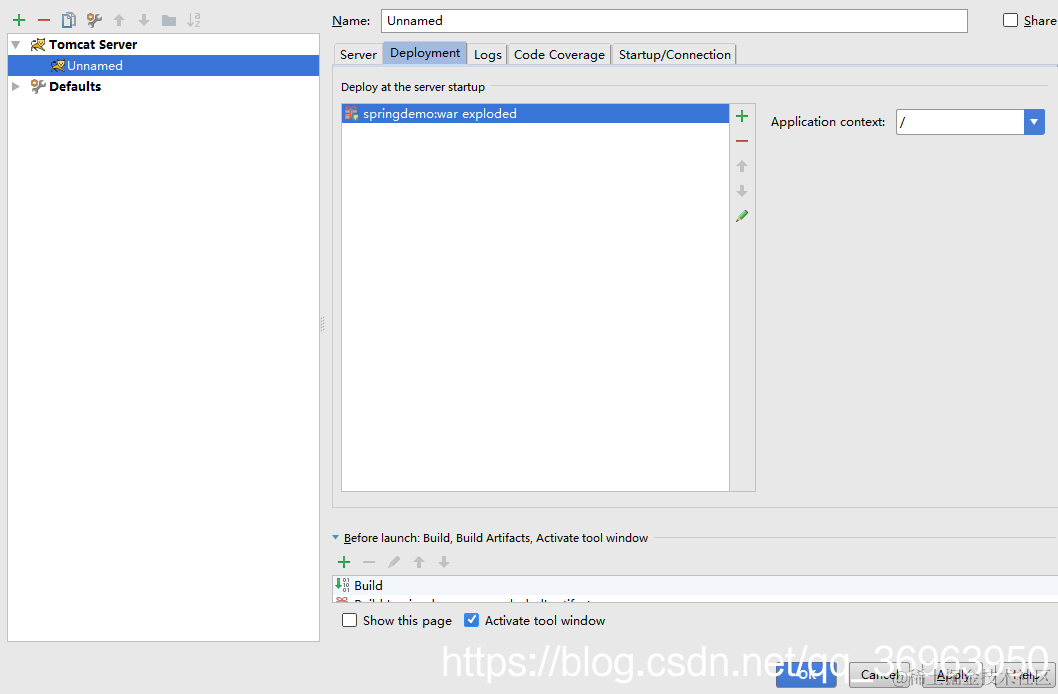
Task: Select the Deployment tab
Action: click(425, 53)
